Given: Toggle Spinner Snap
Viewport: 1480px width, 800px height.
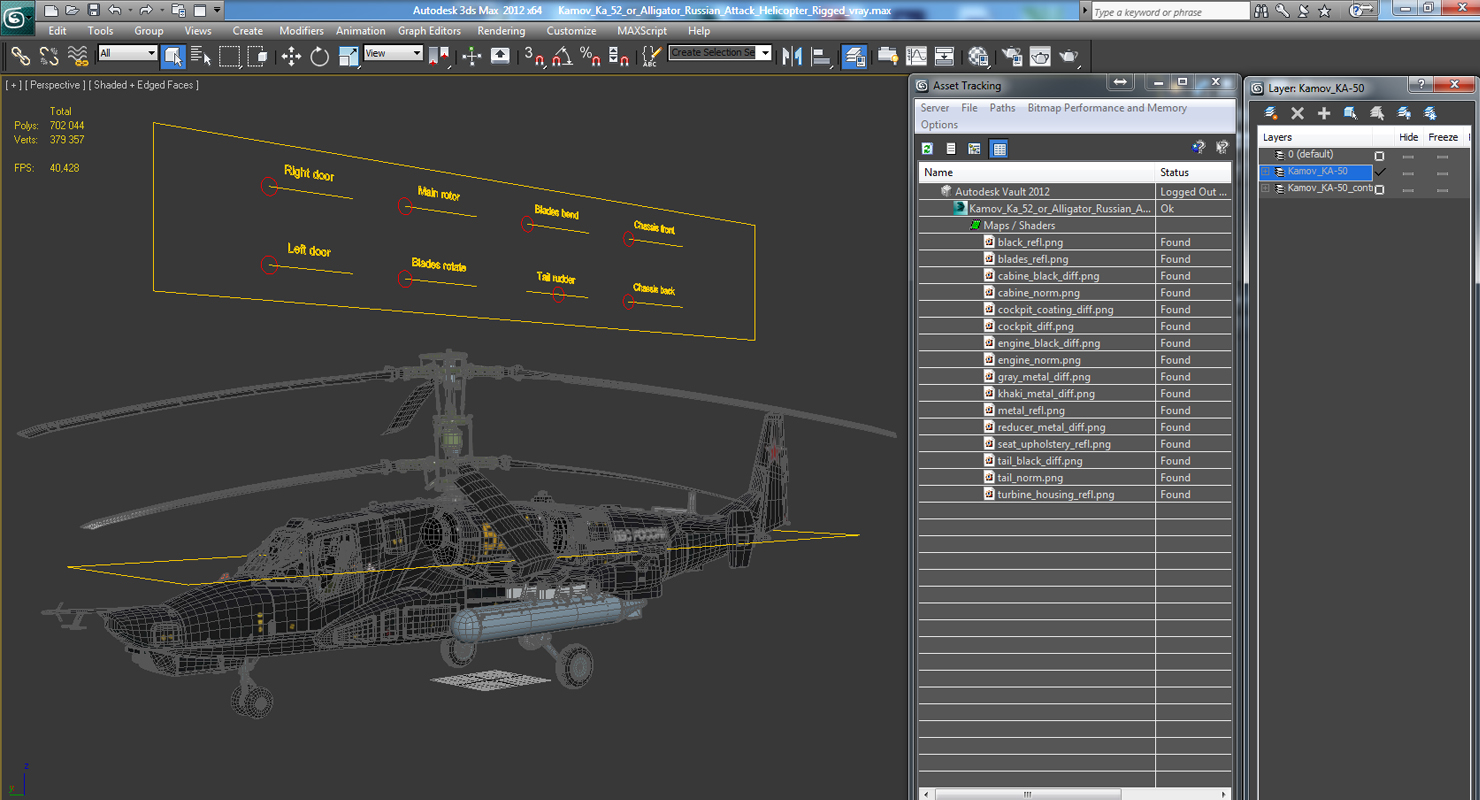Looking at the screenshot, I should [x=619, y=56].
